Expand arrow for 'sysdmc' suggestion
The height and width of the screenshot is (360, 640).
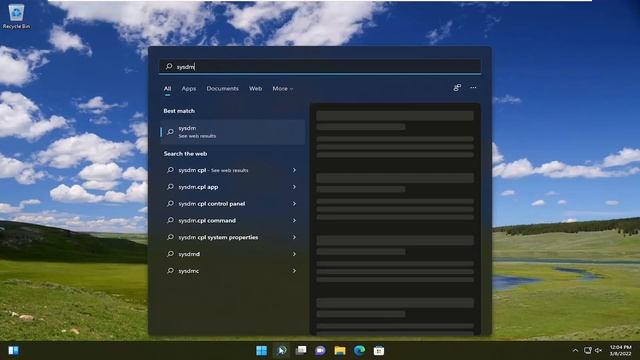click(x=294, y=271)
